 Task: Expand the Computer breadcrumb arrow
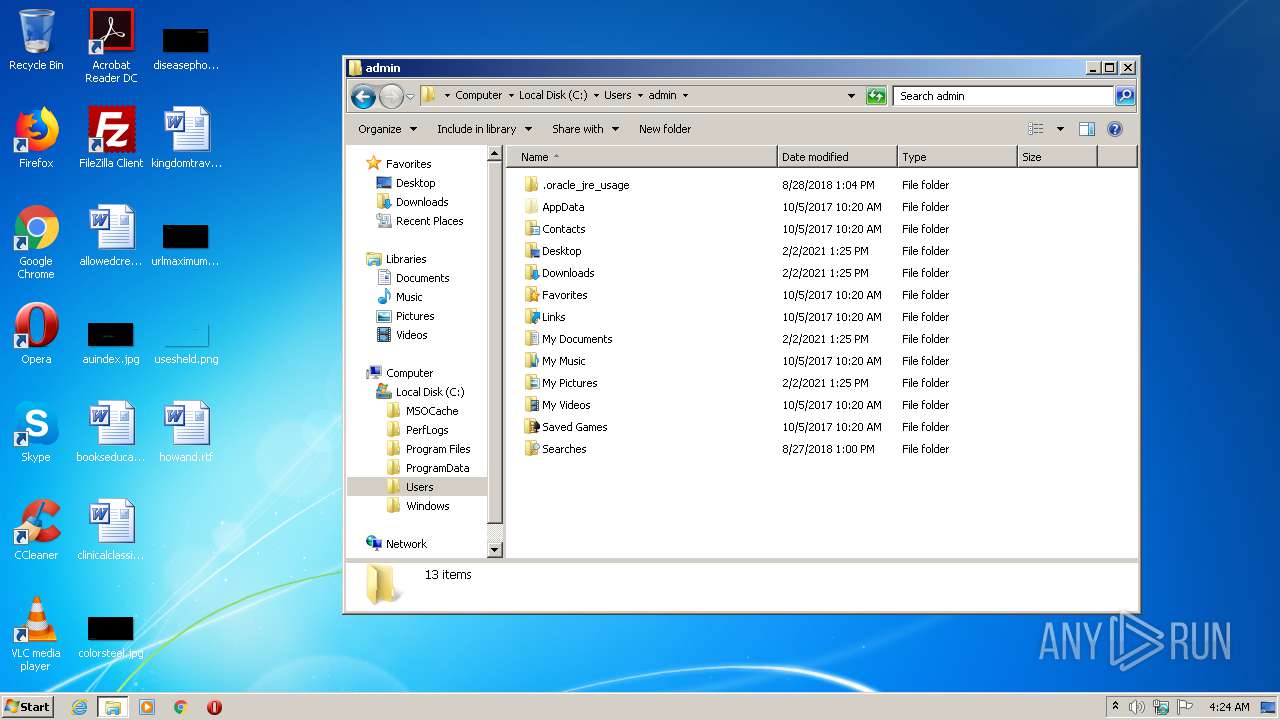(511, 96)
